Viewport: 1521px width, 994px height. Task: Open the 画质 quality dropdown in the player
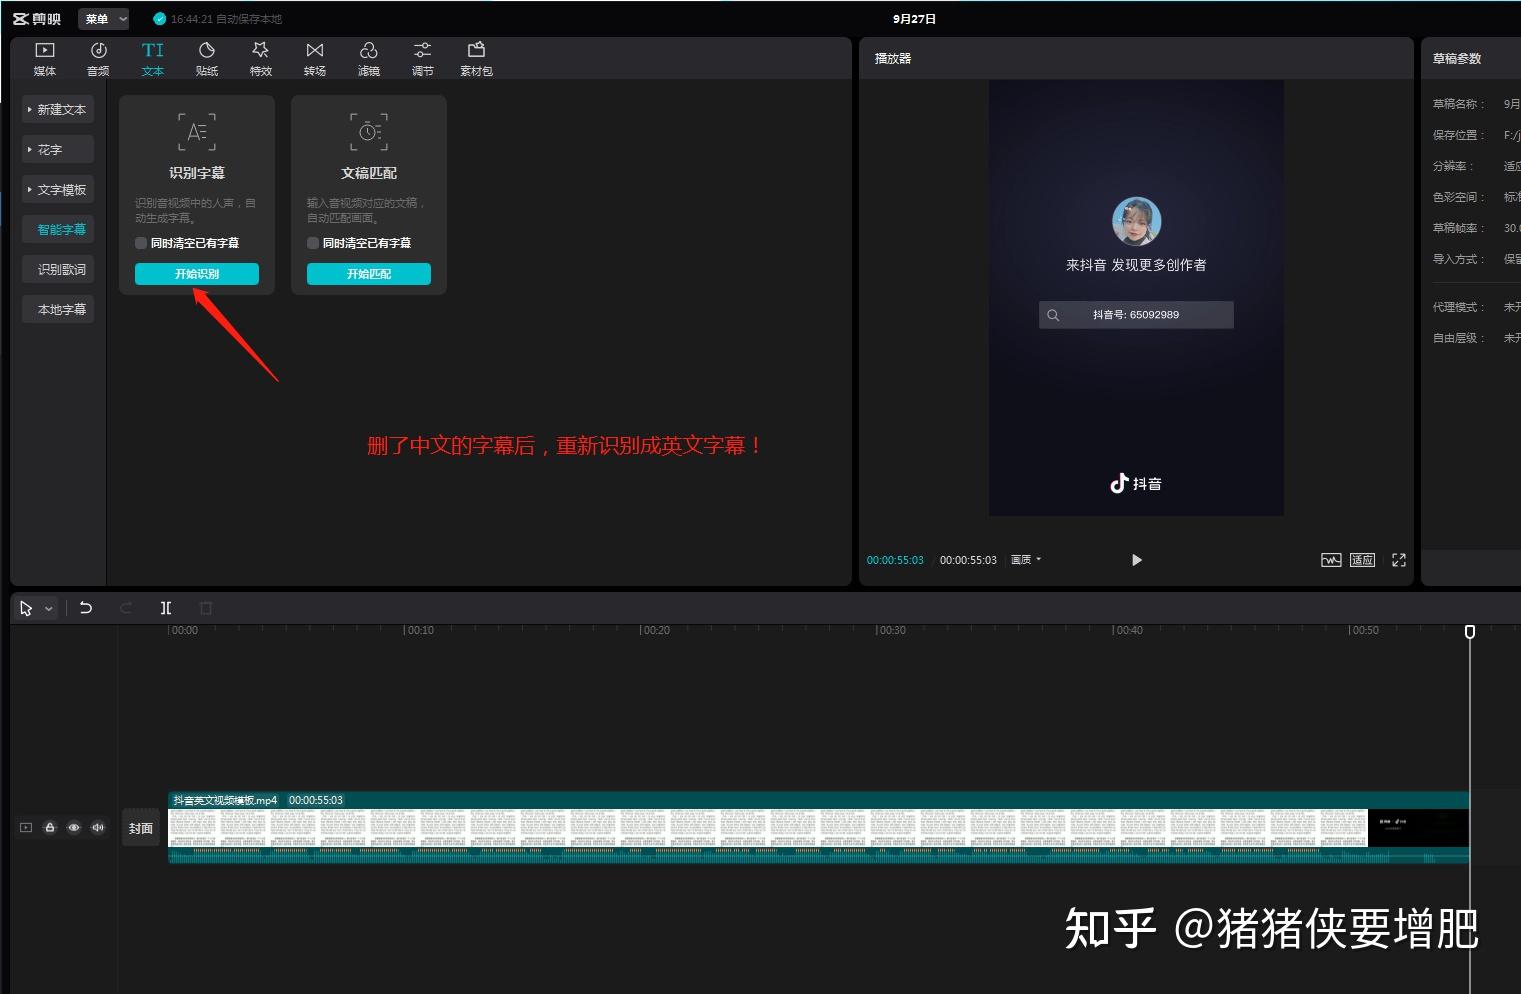[x=1026, y=560]
